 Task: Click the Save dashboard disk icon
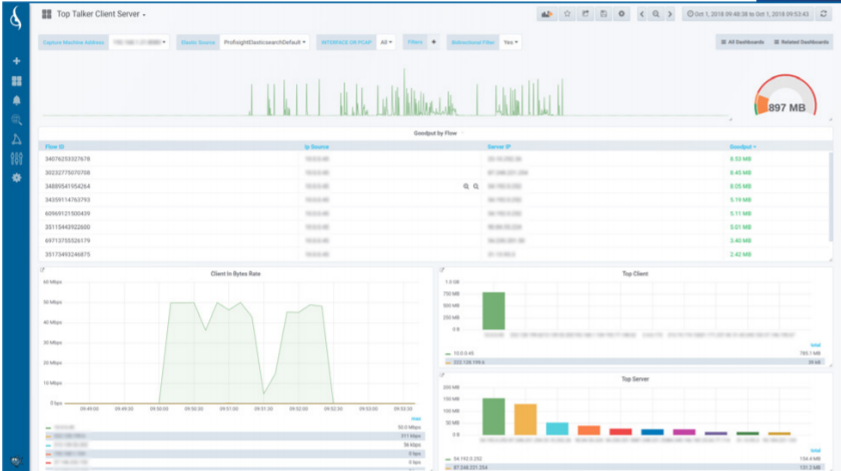click(x=603, y=14)
